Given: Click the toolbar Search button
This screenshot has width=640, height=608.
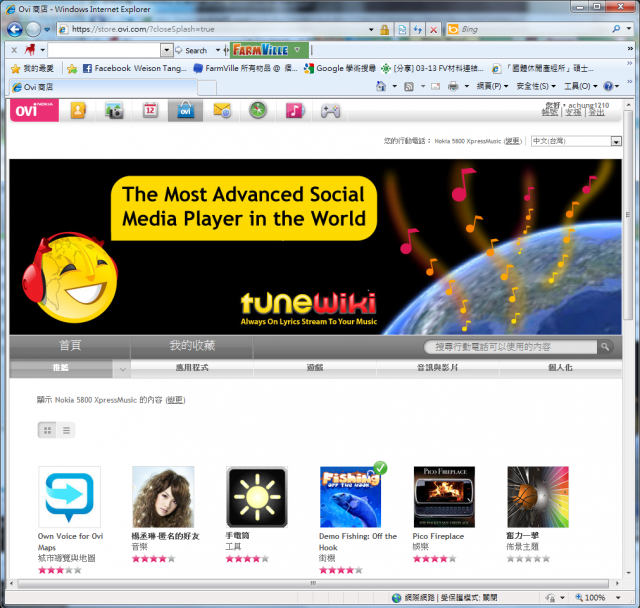Looking at the screenshot, I should tap(192, 51).
